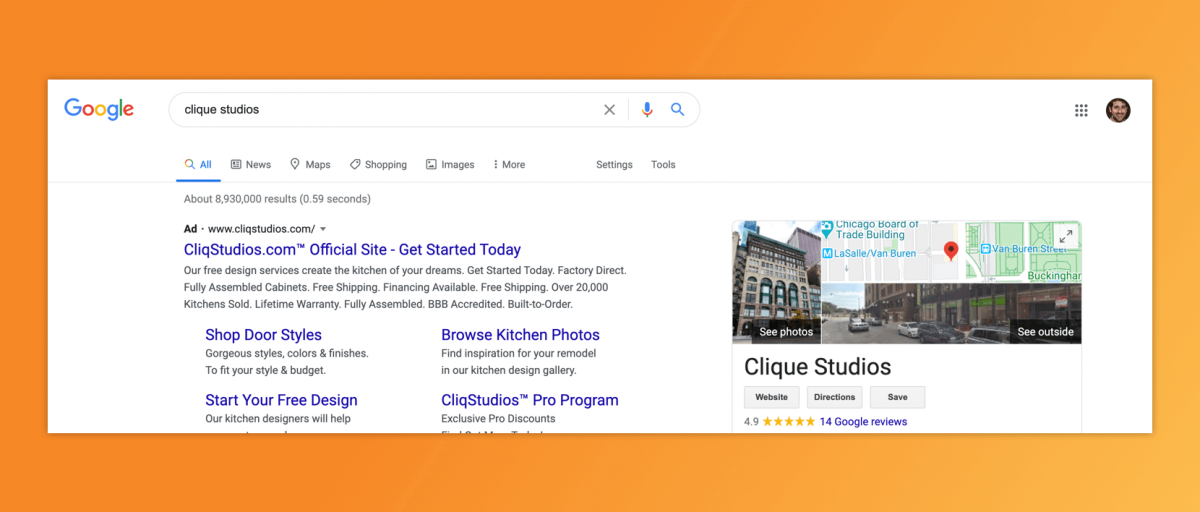The width and height of the screenshot is (1200, 512).
Task: Open Browse Kitchen Photos link
Action: pyautogui.click(x=520, y=335)
